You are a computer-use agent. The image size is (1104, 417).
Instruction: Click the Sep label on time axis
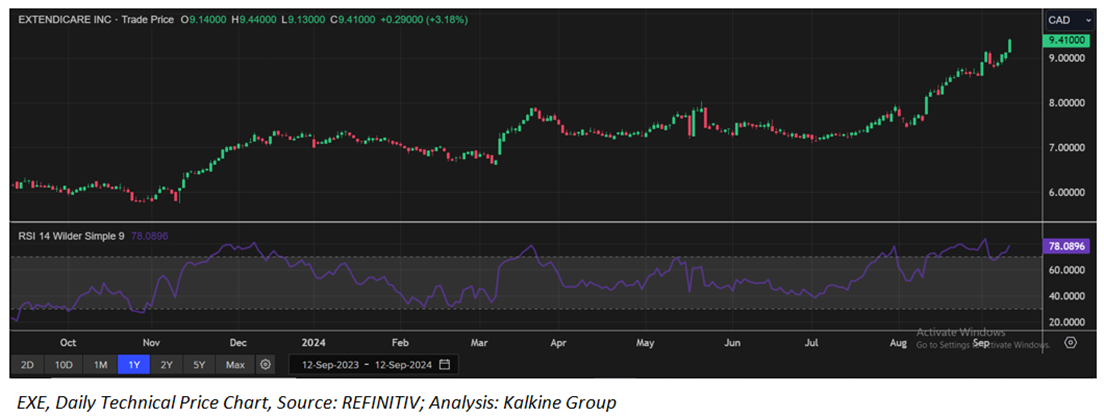coord(981,343)
